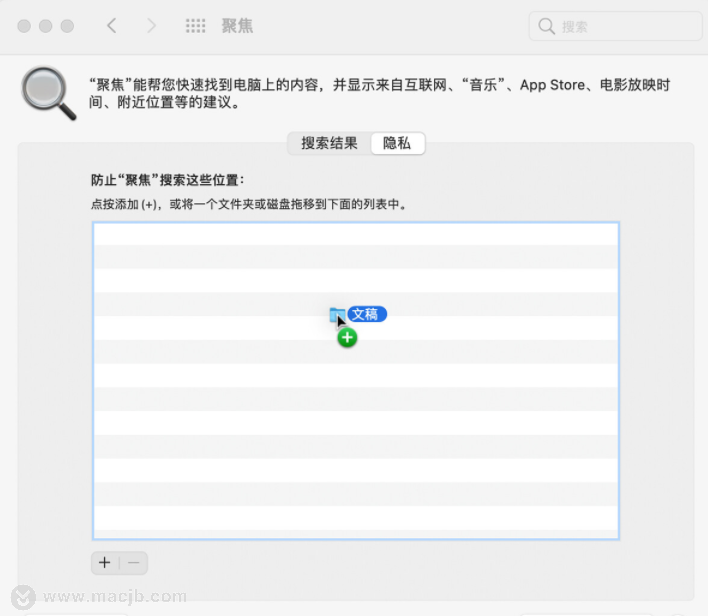The height and width of the screenshot is (616, 708).
Task: Click the green zoom window button
Action: click(x=67, y=26)
